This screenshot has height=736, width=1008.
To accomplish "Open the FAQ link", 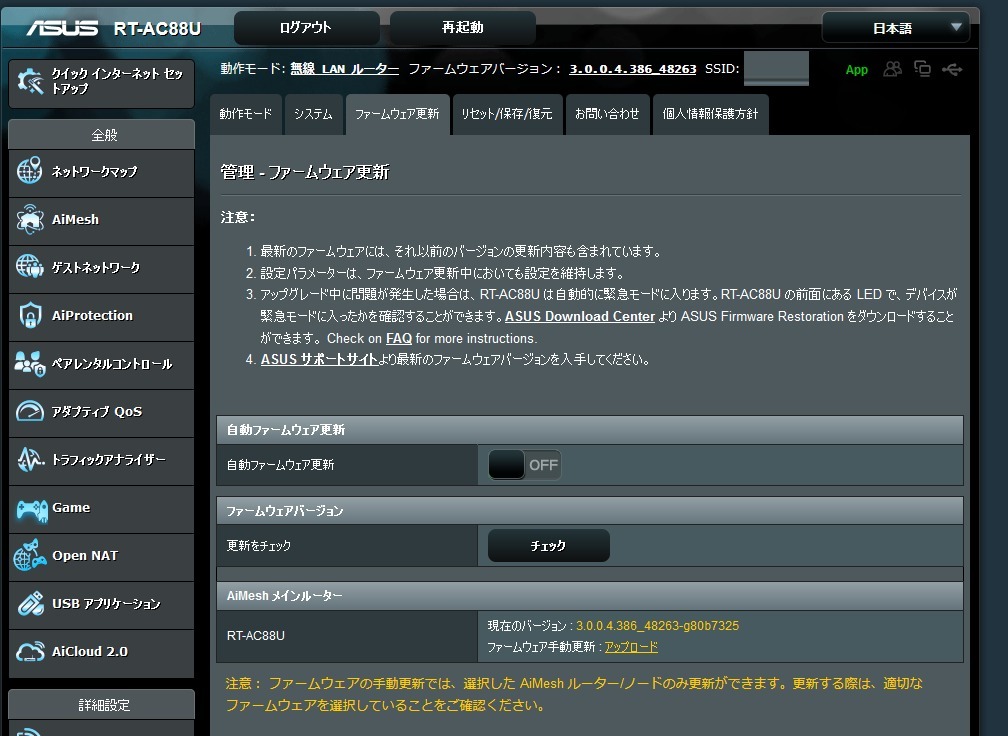I will (399, 338).
